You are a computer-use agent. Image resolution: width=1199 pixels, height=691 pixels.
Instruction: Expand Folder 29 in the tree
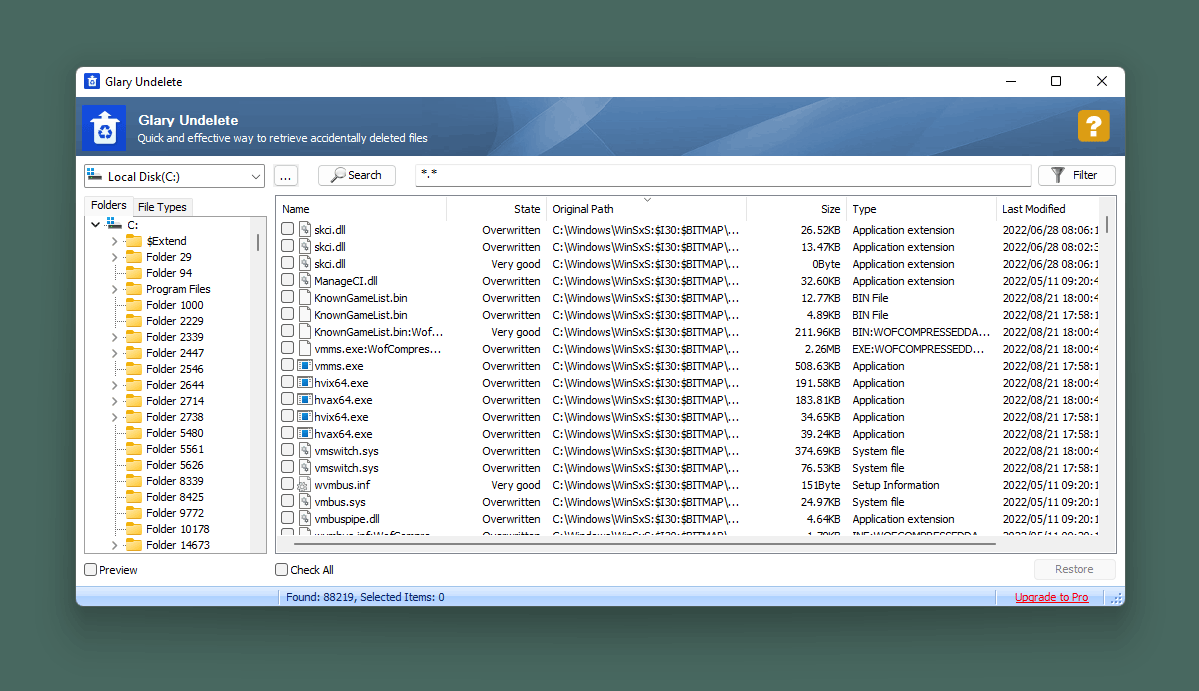point(115,257)
